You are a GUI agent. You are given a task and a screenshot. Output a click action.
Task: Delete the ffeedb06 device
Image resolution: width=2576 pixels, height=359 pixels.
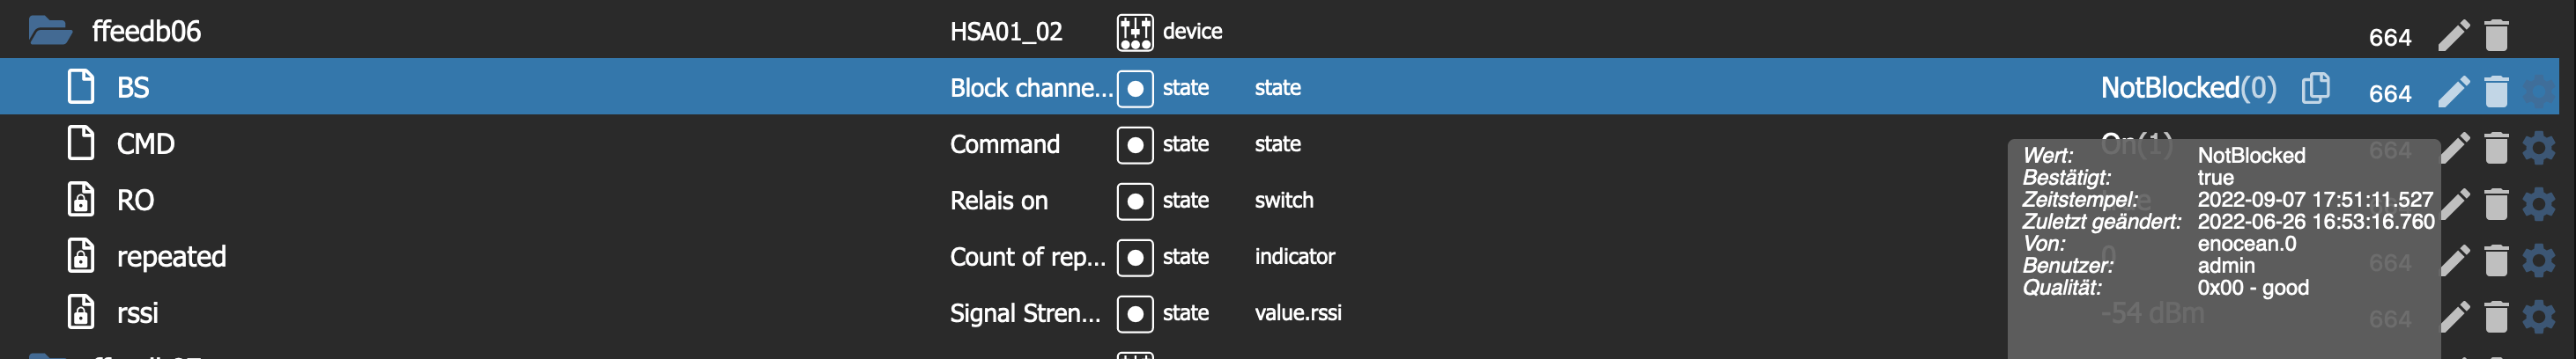pos(2496,36)
